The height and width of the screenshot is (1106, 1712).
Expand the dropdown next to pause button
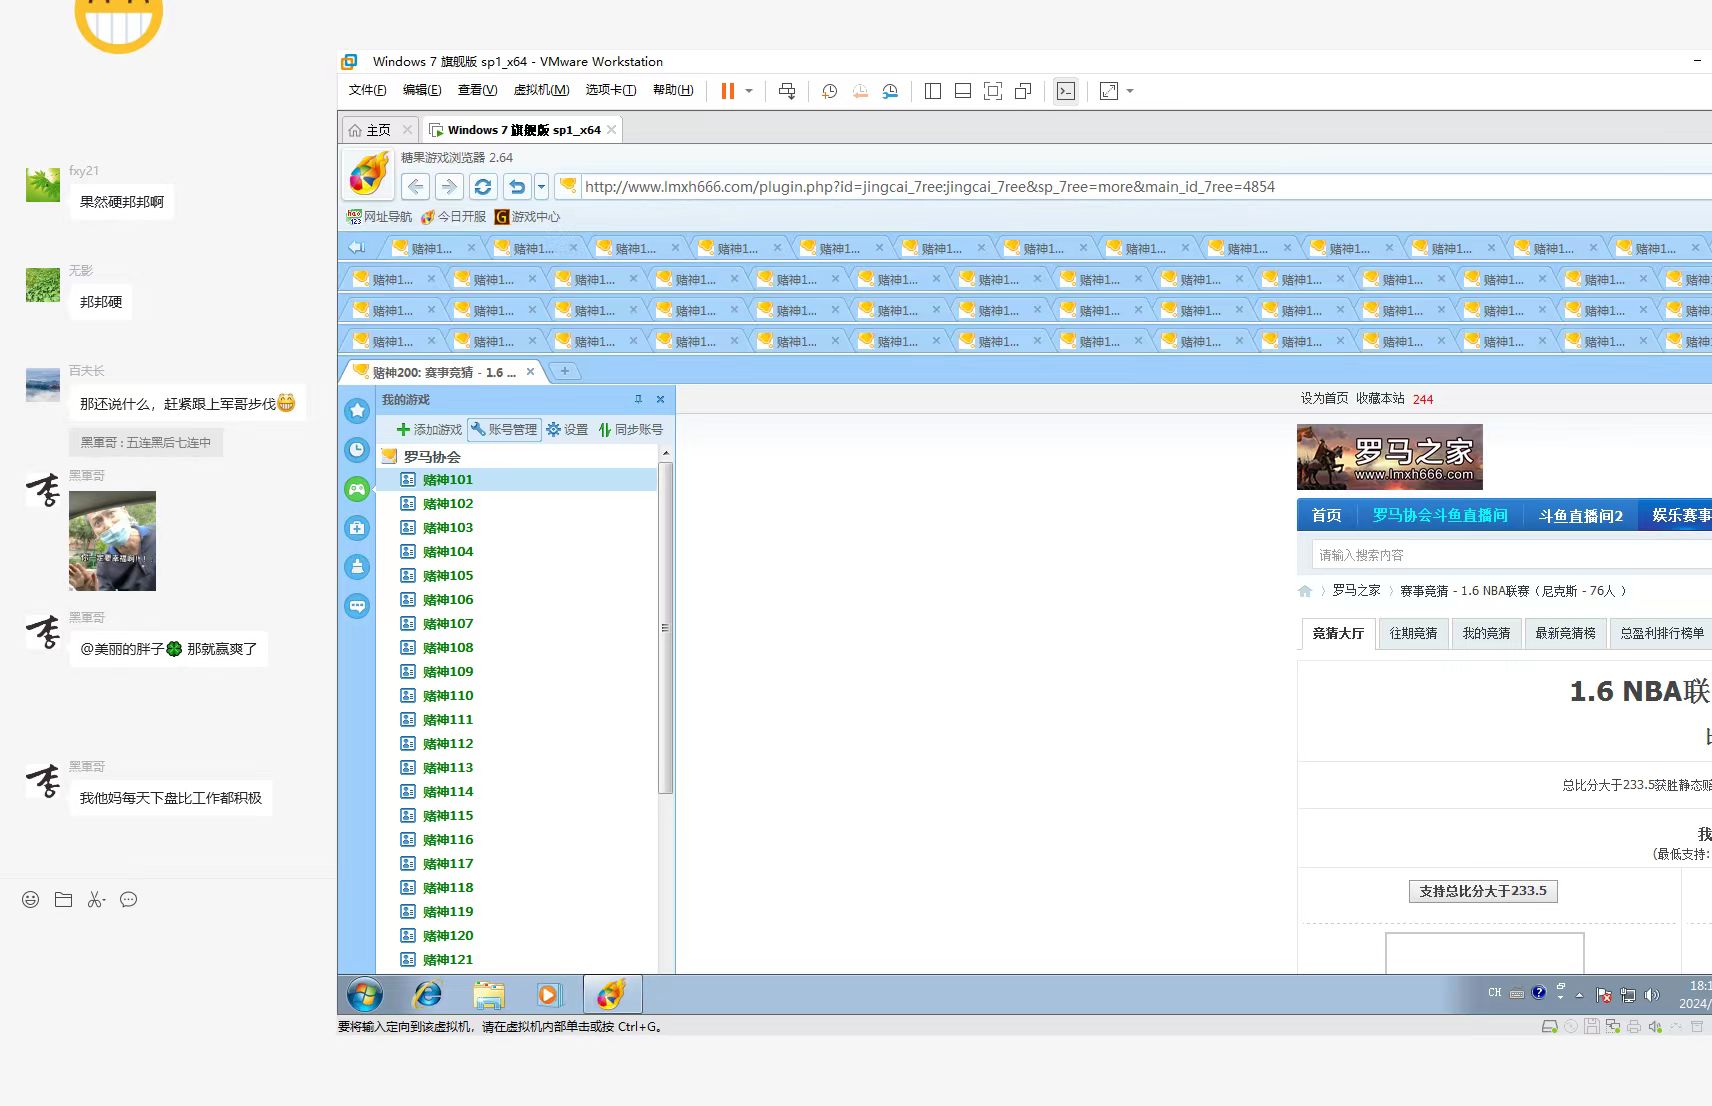748,91
